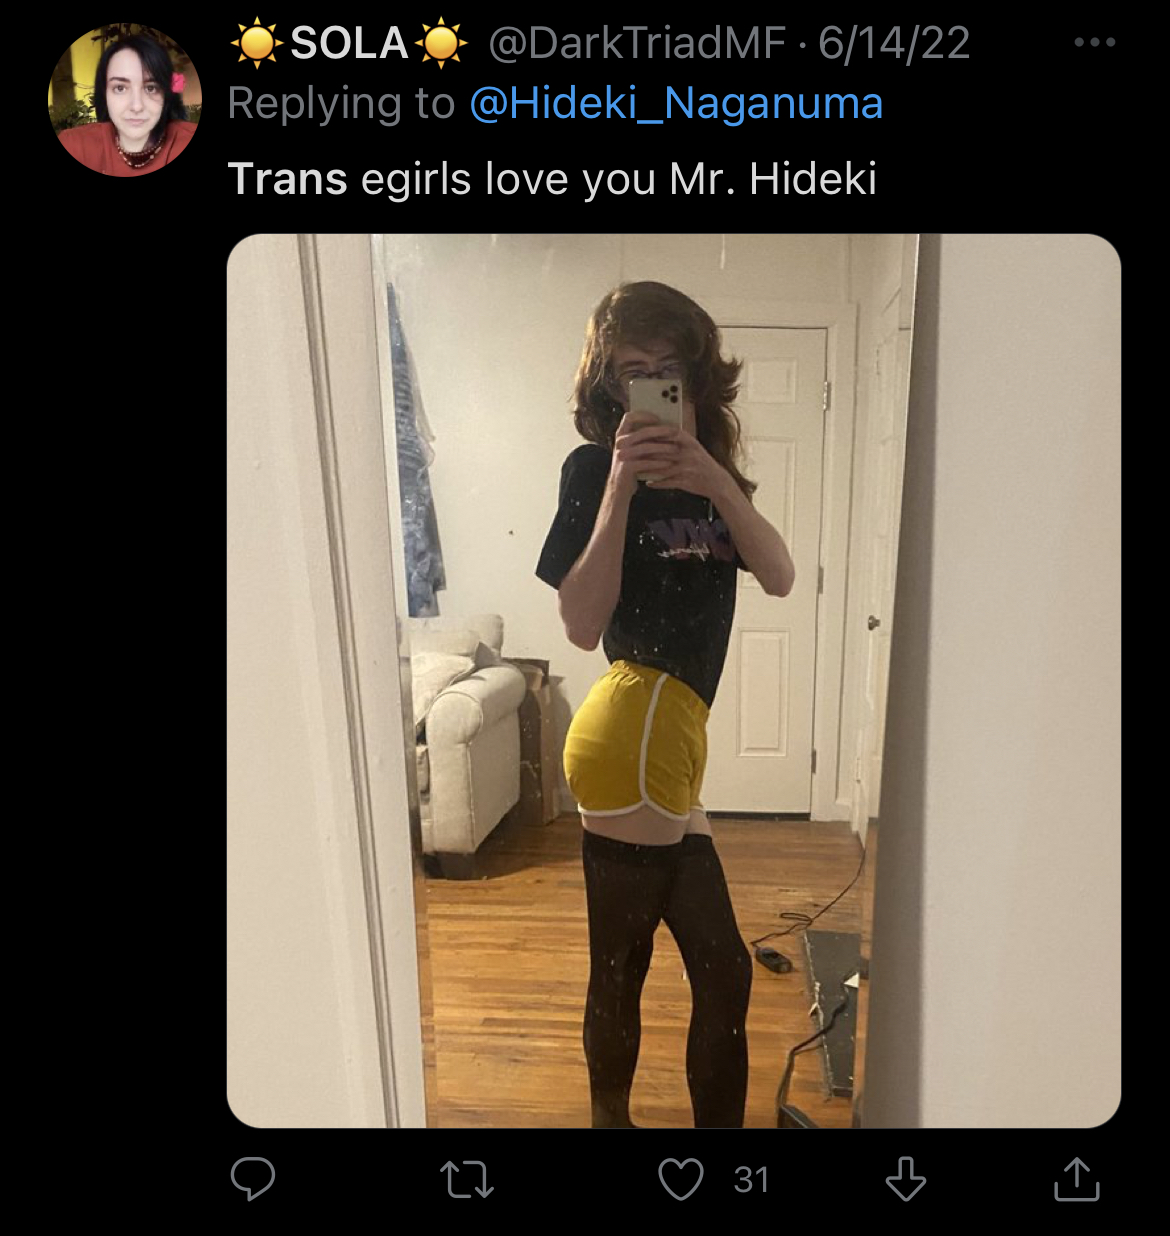The height and width of the screenshot is (1236, 1170).
Task: Like the tweet with heart icon
Action: click(x=681, y=1179)
